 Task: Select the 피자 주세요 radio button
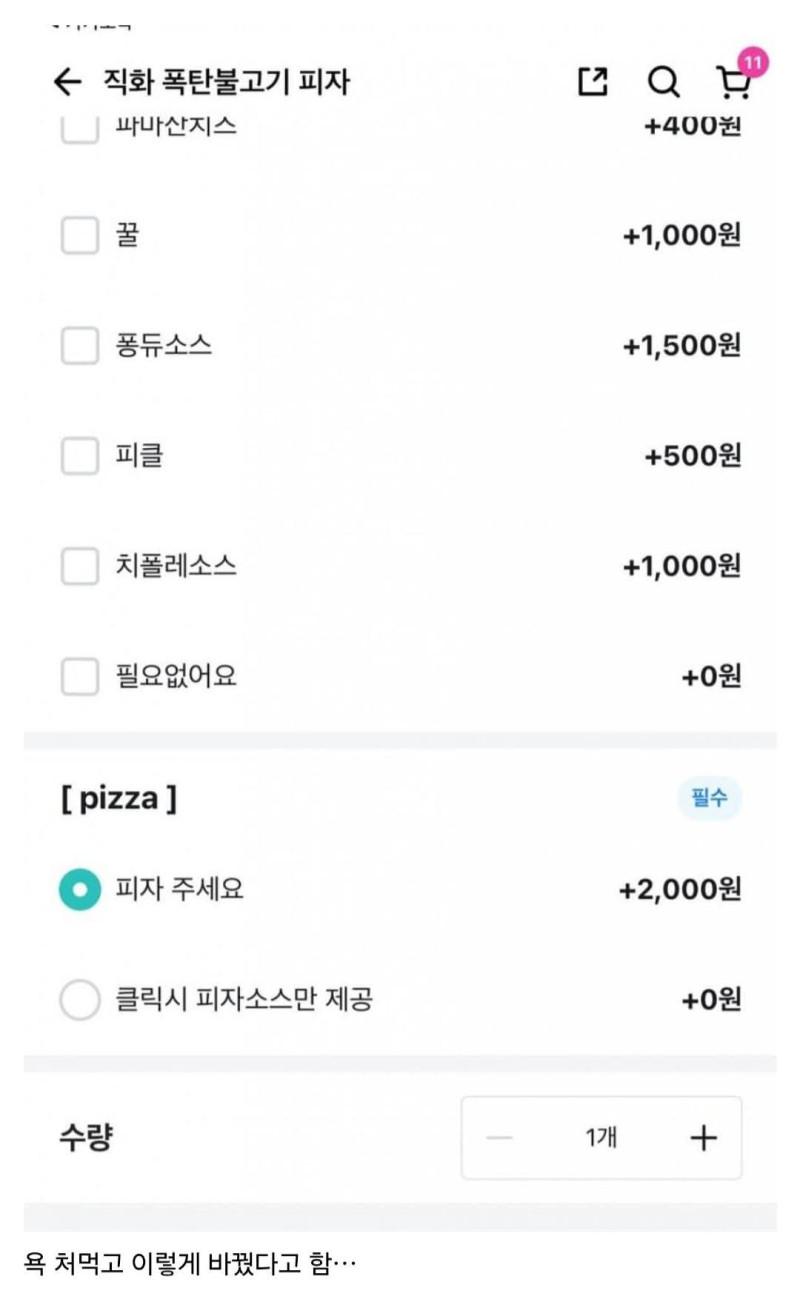click(80, 889)
